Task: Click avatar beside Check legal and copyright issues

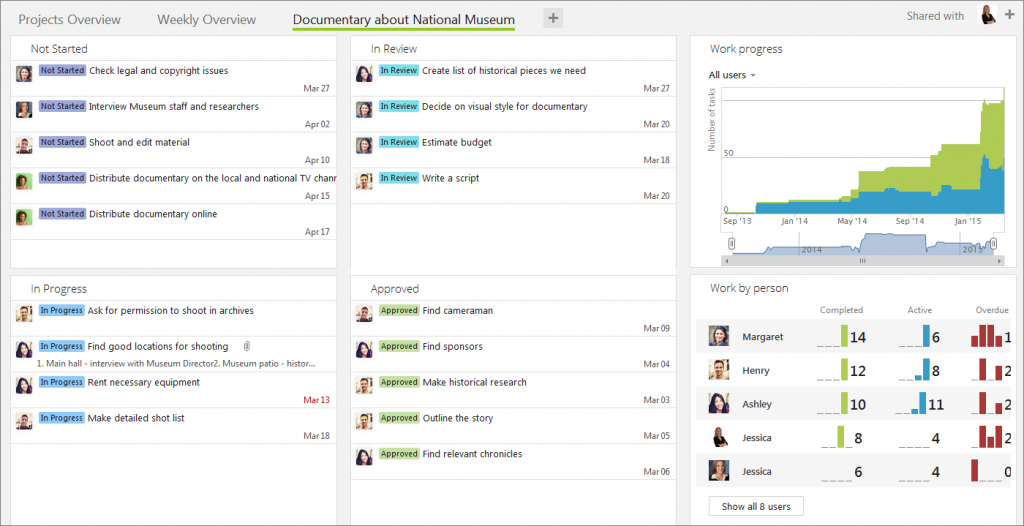Action: pyautogui.click(x=24, y=73)
